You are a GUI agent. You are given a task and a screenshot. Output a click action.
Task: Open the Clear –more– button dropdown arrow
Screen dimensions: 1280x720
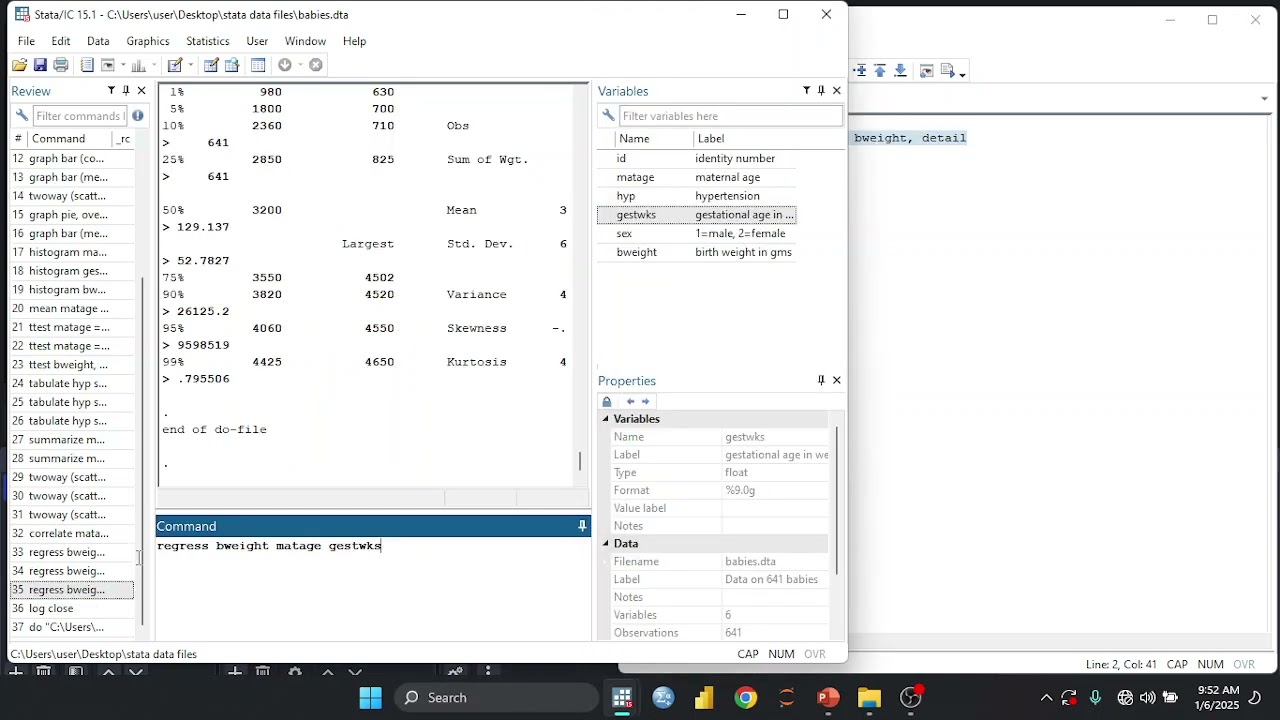pyautogui.click(x=299, y=65)
